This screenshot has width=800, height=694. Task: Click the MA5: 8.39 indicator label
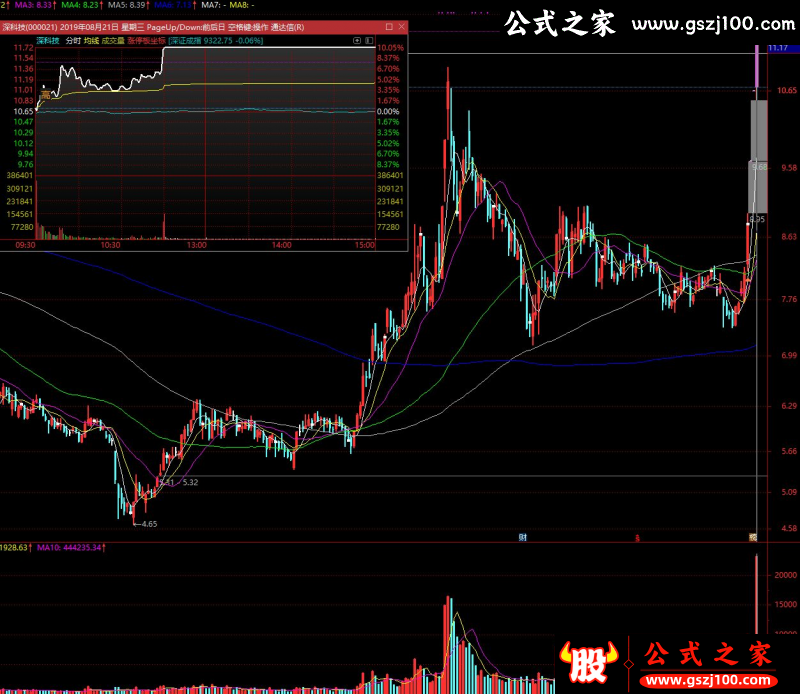[129, 5]
